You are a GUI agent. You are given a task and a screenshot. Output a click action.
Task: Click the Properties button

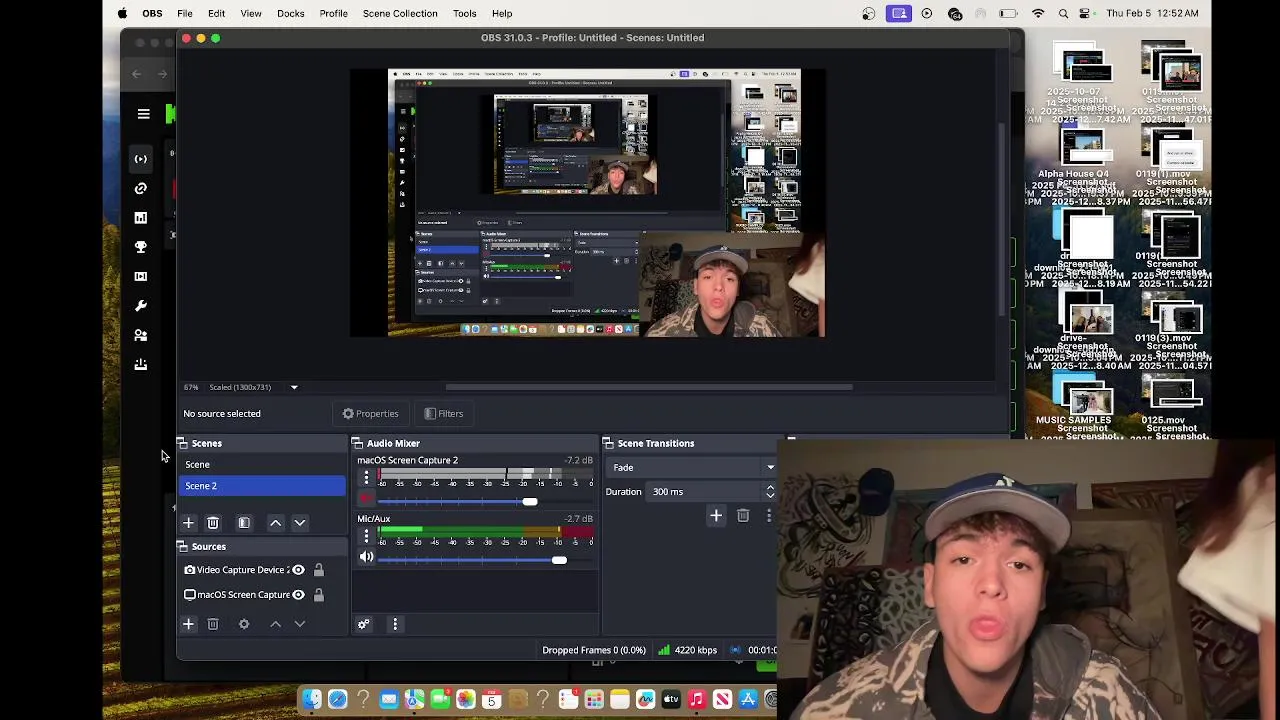pos(371,413)
